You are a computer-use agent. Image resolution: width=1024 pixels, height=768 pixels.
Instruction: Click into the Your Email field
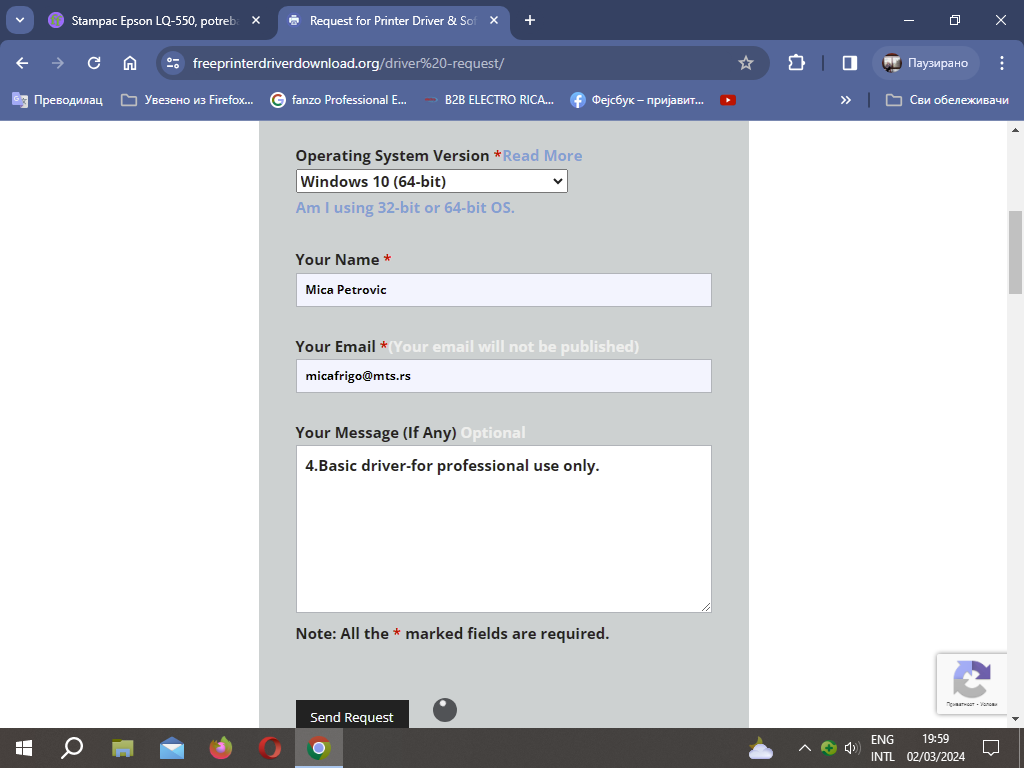click(x=503, y=376)
